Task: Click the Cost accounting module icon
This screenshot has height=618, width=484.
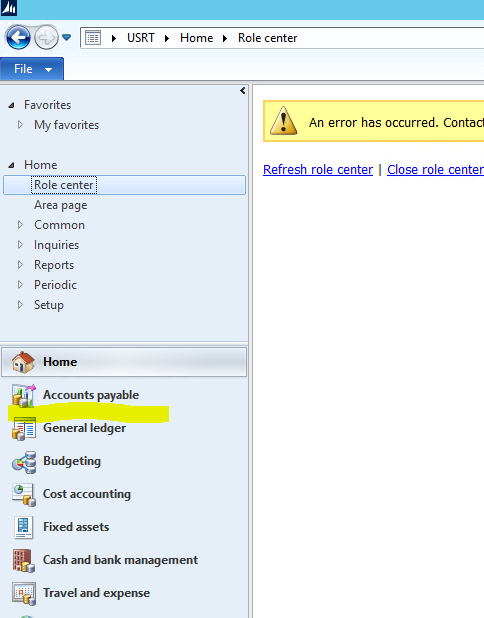Action: coord(24,495)
